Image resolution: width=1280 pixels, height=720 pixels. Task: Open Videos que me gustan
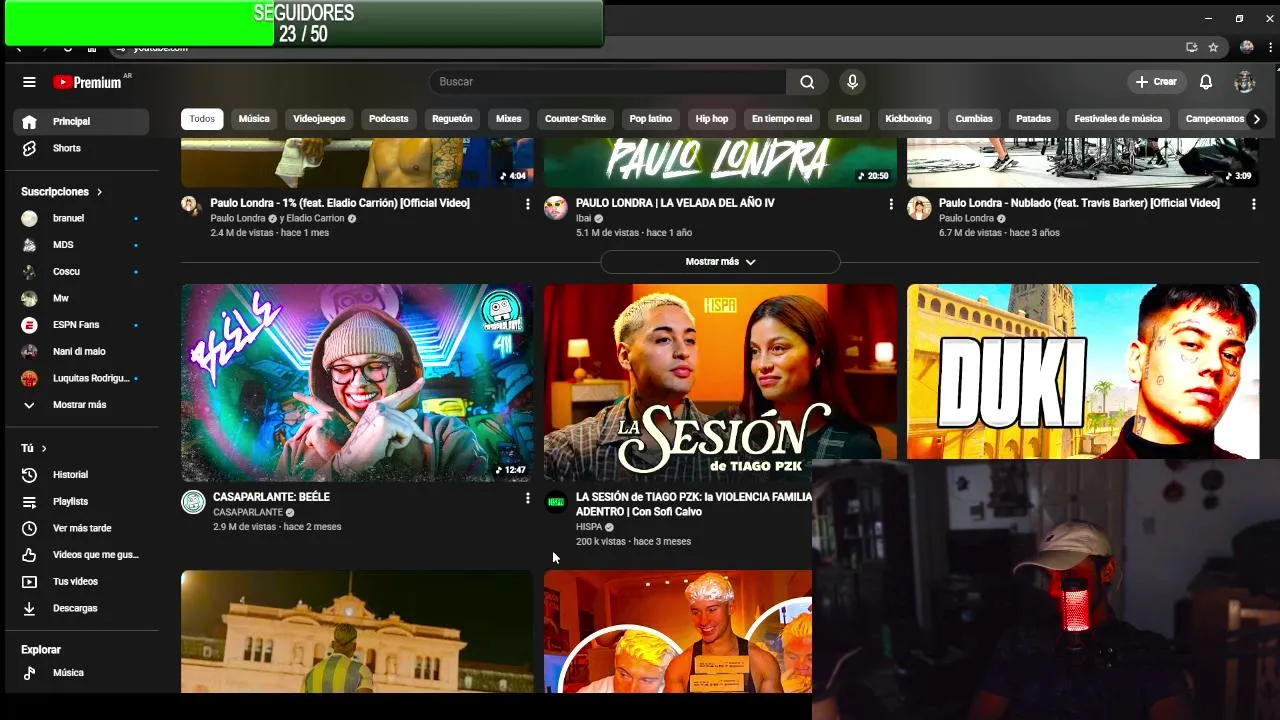coord(81,555)
